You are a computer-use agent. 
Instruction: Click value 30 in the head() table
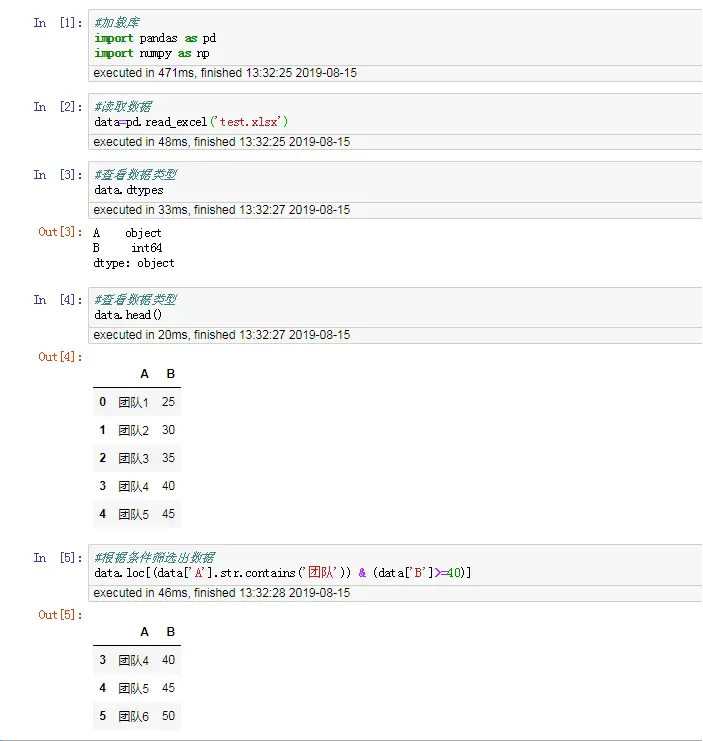click(168, 430)
